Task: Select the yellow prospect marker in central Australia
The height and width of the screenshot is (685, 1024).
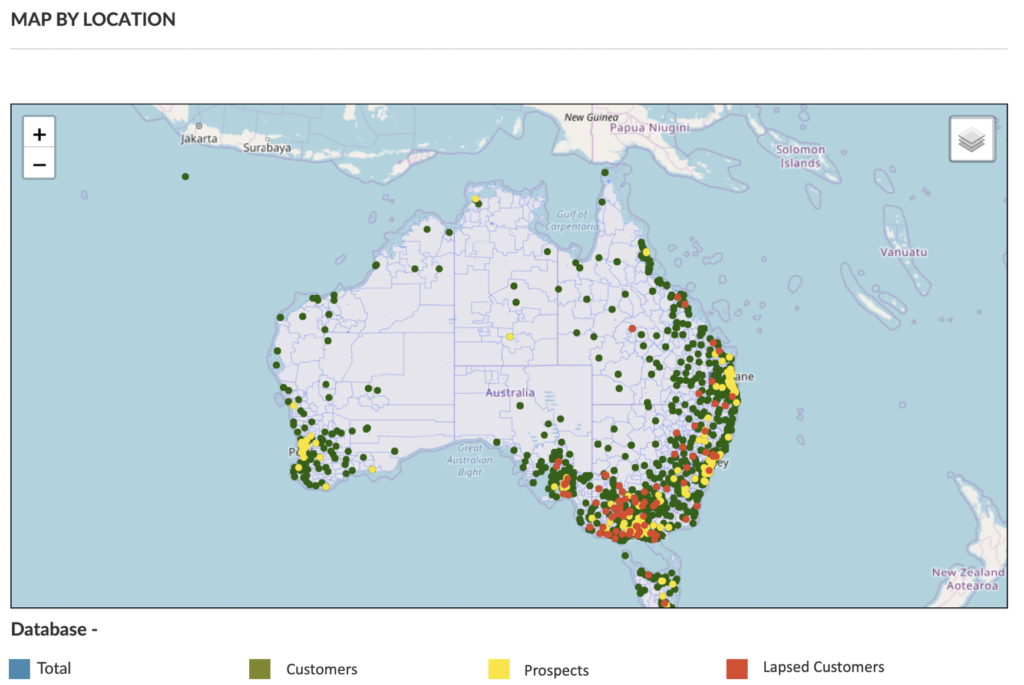Action: [509, 337]
